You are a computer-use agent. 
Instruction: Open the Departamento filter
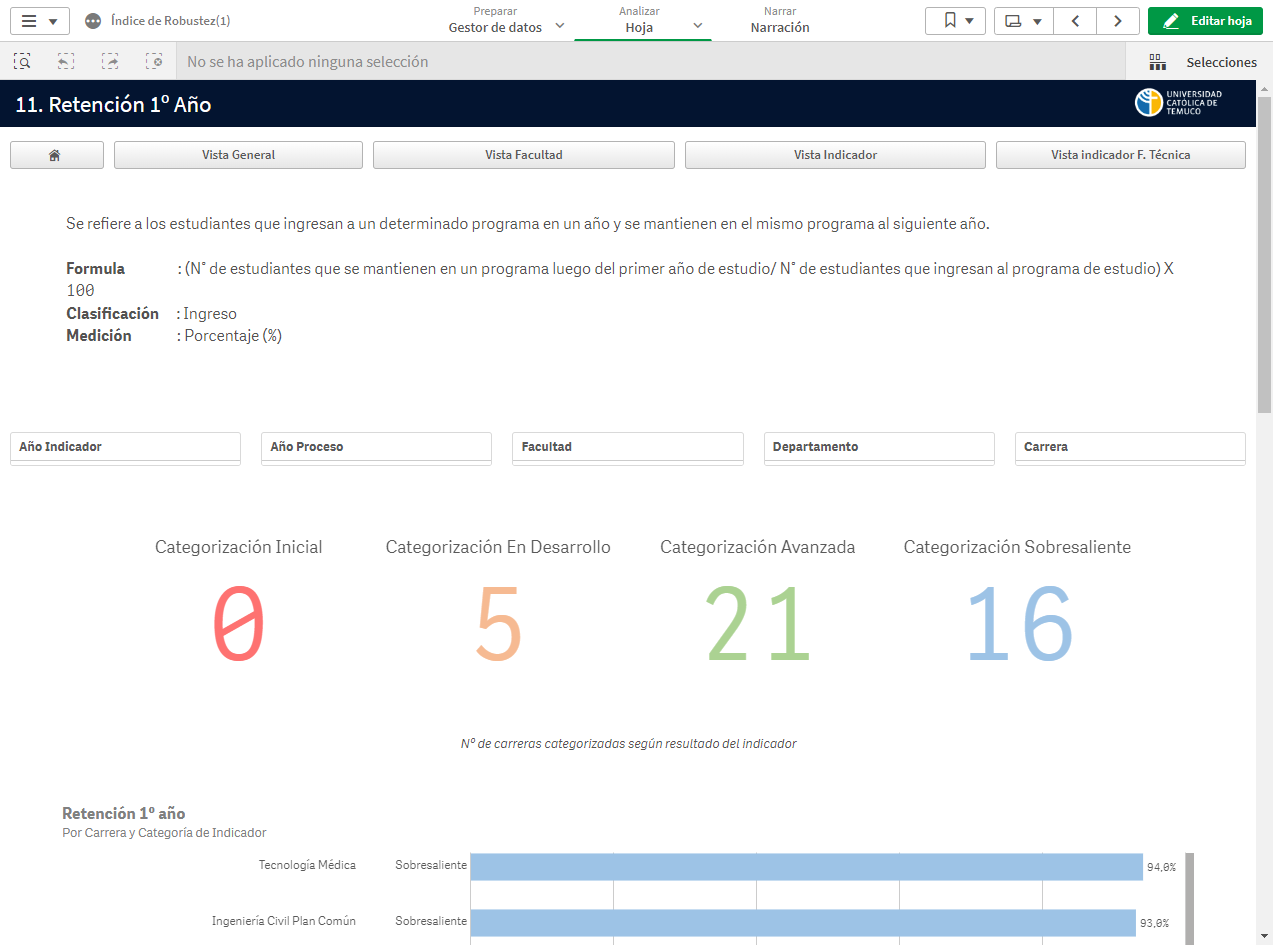click(879, 448)
